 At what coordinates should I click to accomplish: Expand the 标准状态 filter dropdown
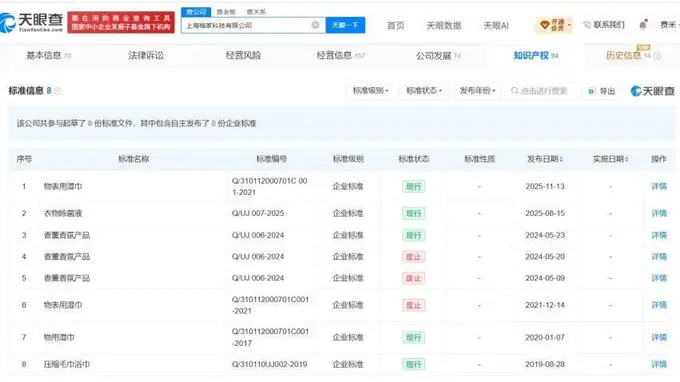point(424,91)
